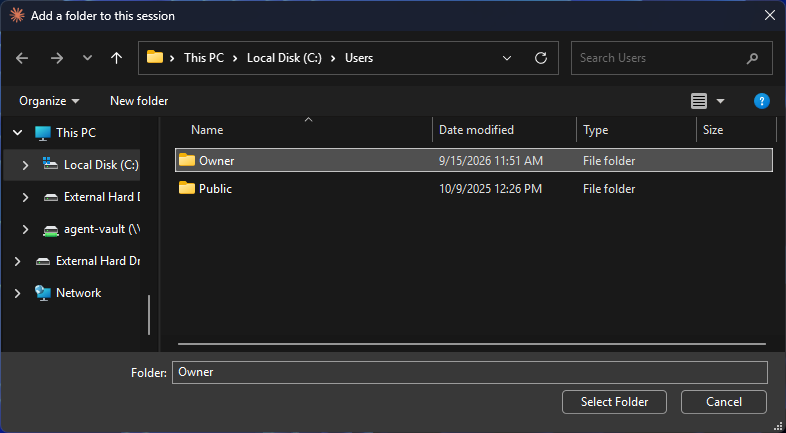The width and height of the screenshot is (786, 433).
Task: Select This PC in navigation pane
Action: click(76, 133)
